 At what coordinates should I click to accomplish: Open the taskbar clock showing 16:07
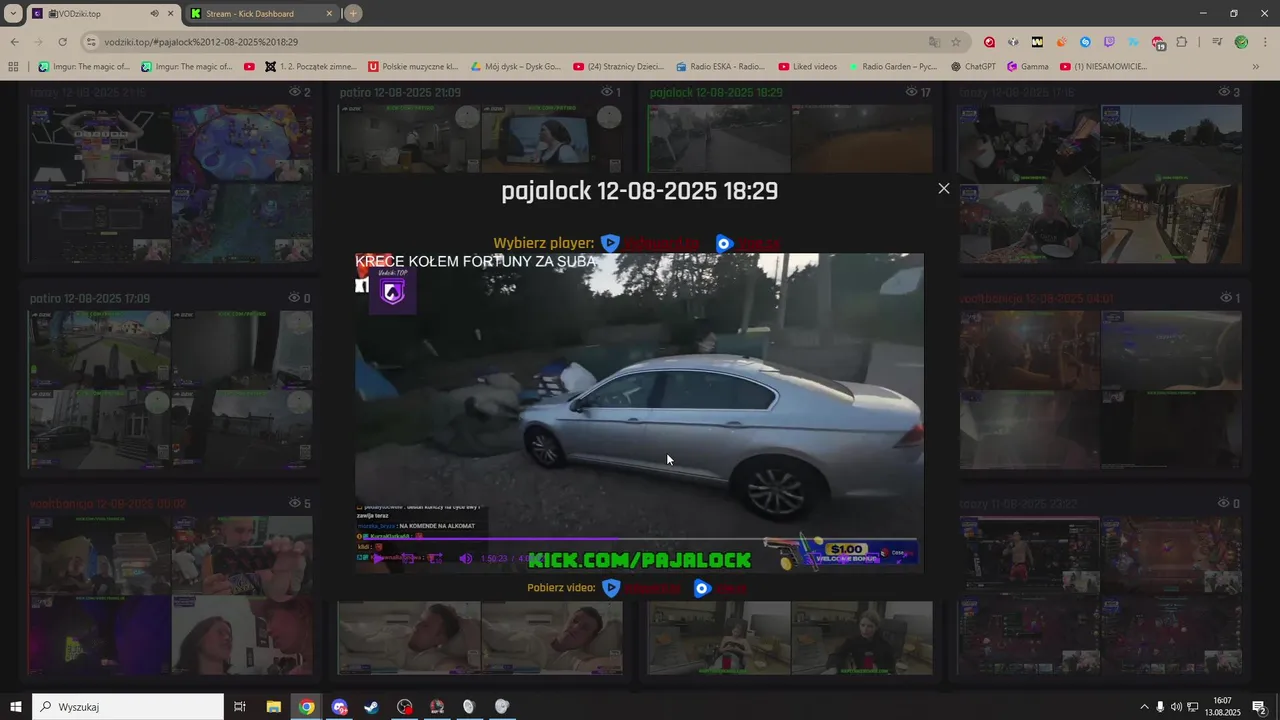pyautogui.click(x=1222, y=706)
